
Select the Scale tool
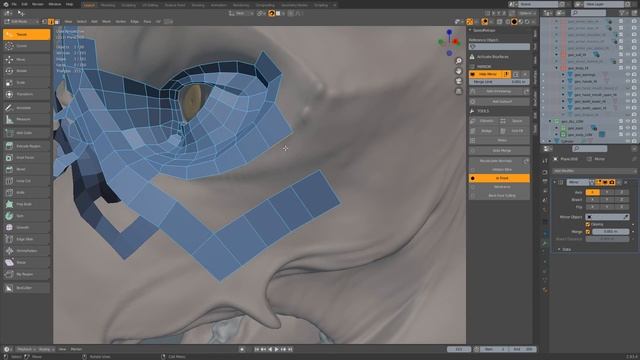[27, 83]
